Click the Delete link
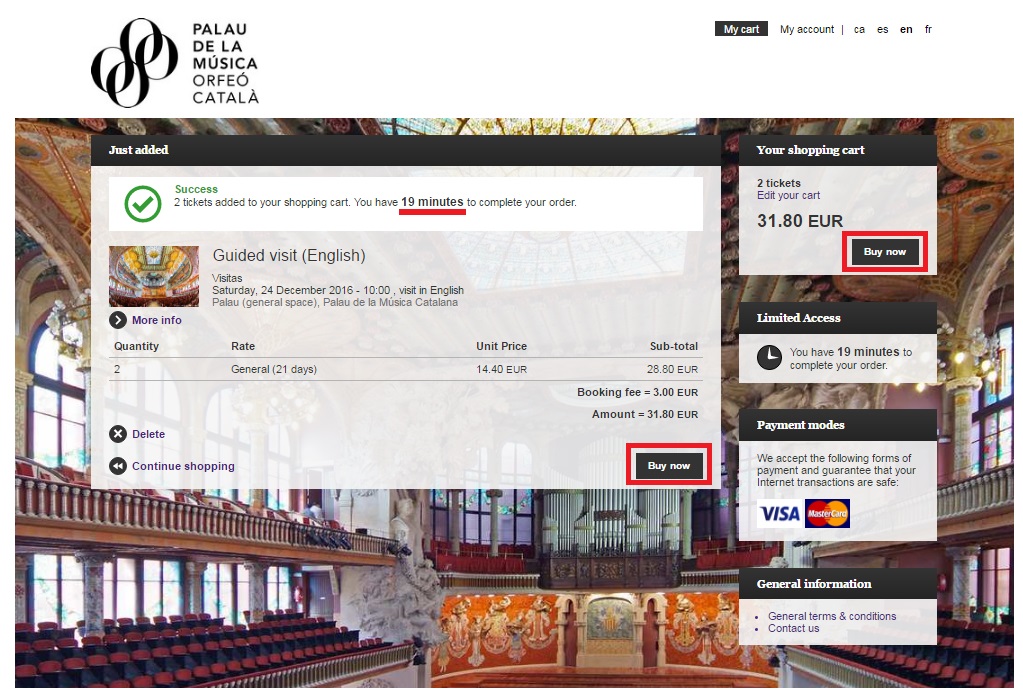Viewport: 1023px width, 700px height. (148, 434)
